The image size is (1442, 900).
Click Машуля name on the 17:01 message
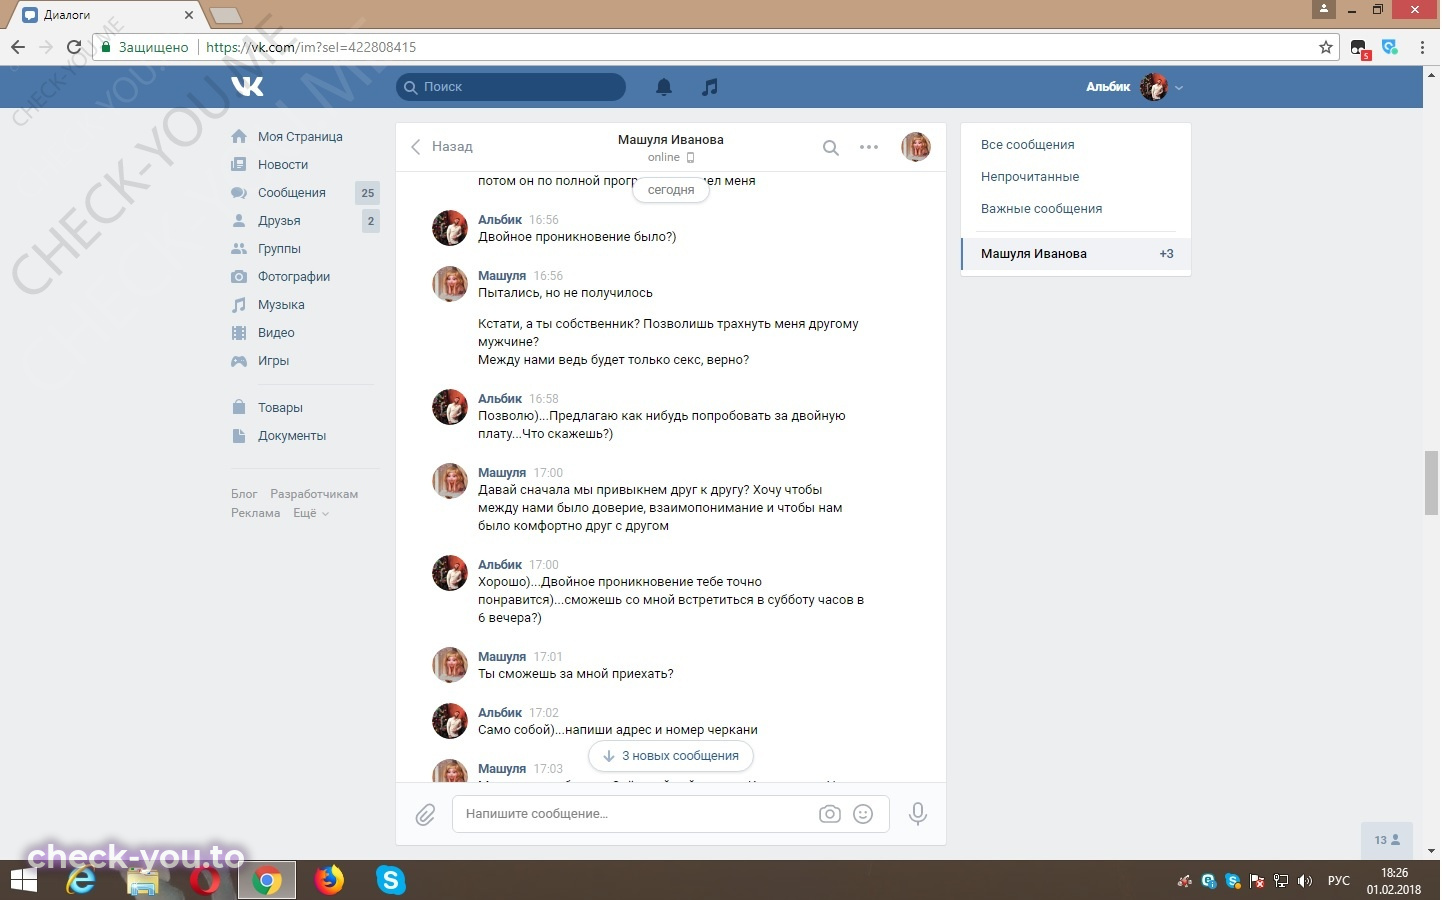[502, 657]
